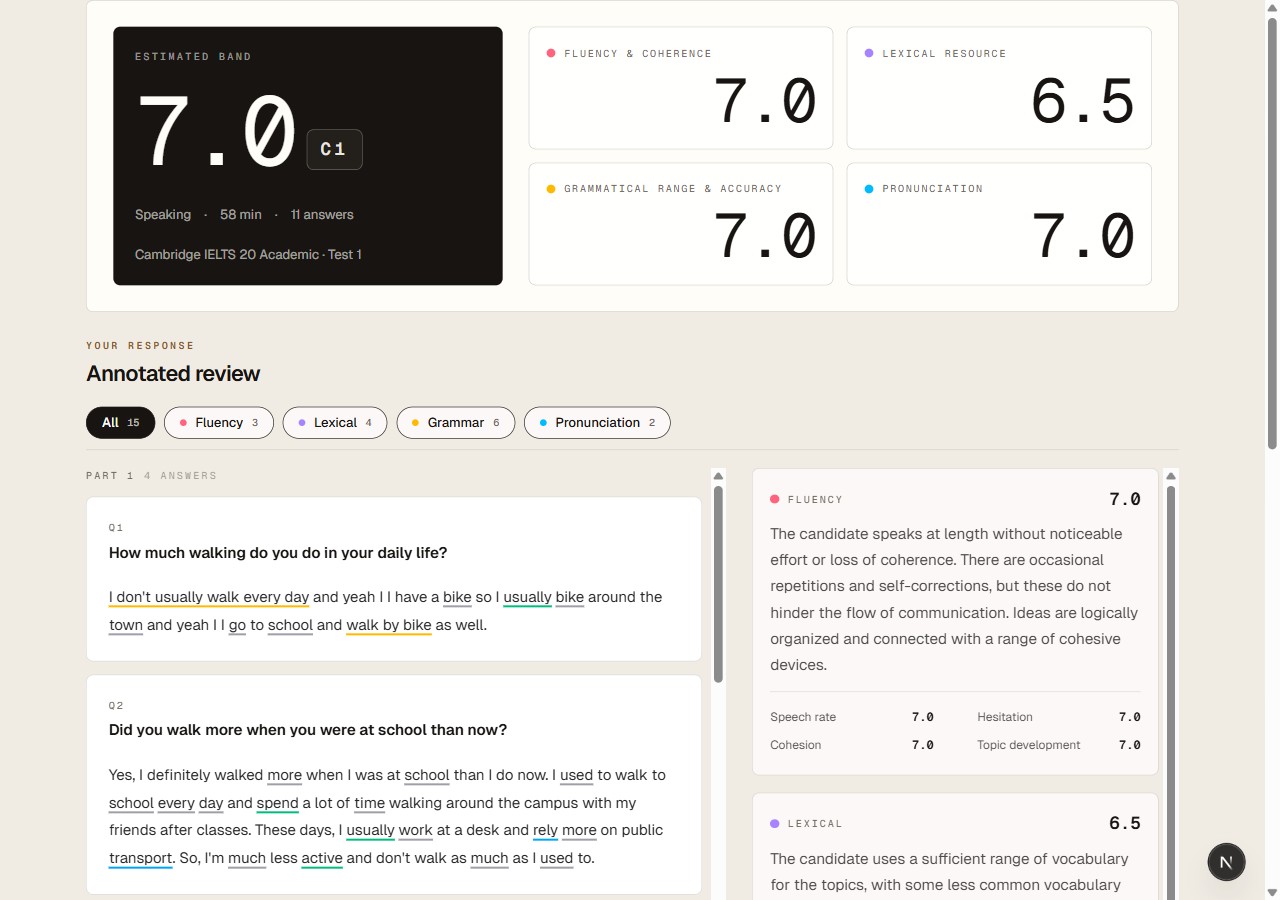Click the page scrollbar up arrow

click(1272, 7)
